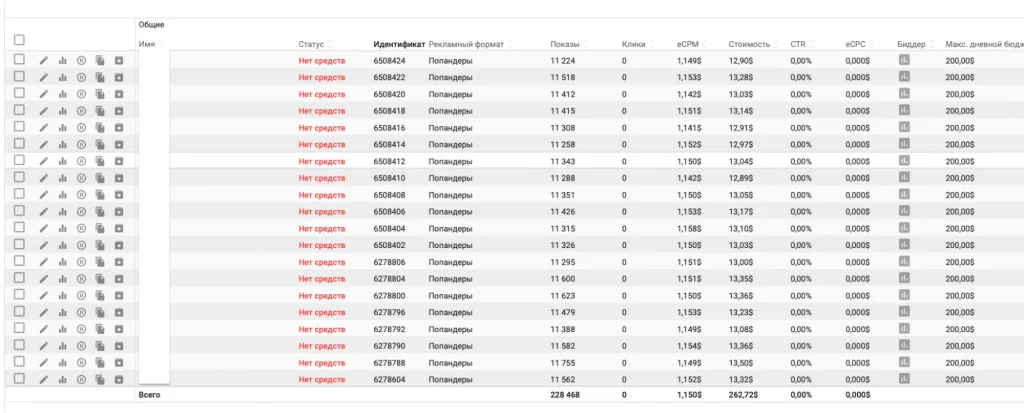Archive campaign 6508416
Screen dimensions: 1024x413
(119, 127)
